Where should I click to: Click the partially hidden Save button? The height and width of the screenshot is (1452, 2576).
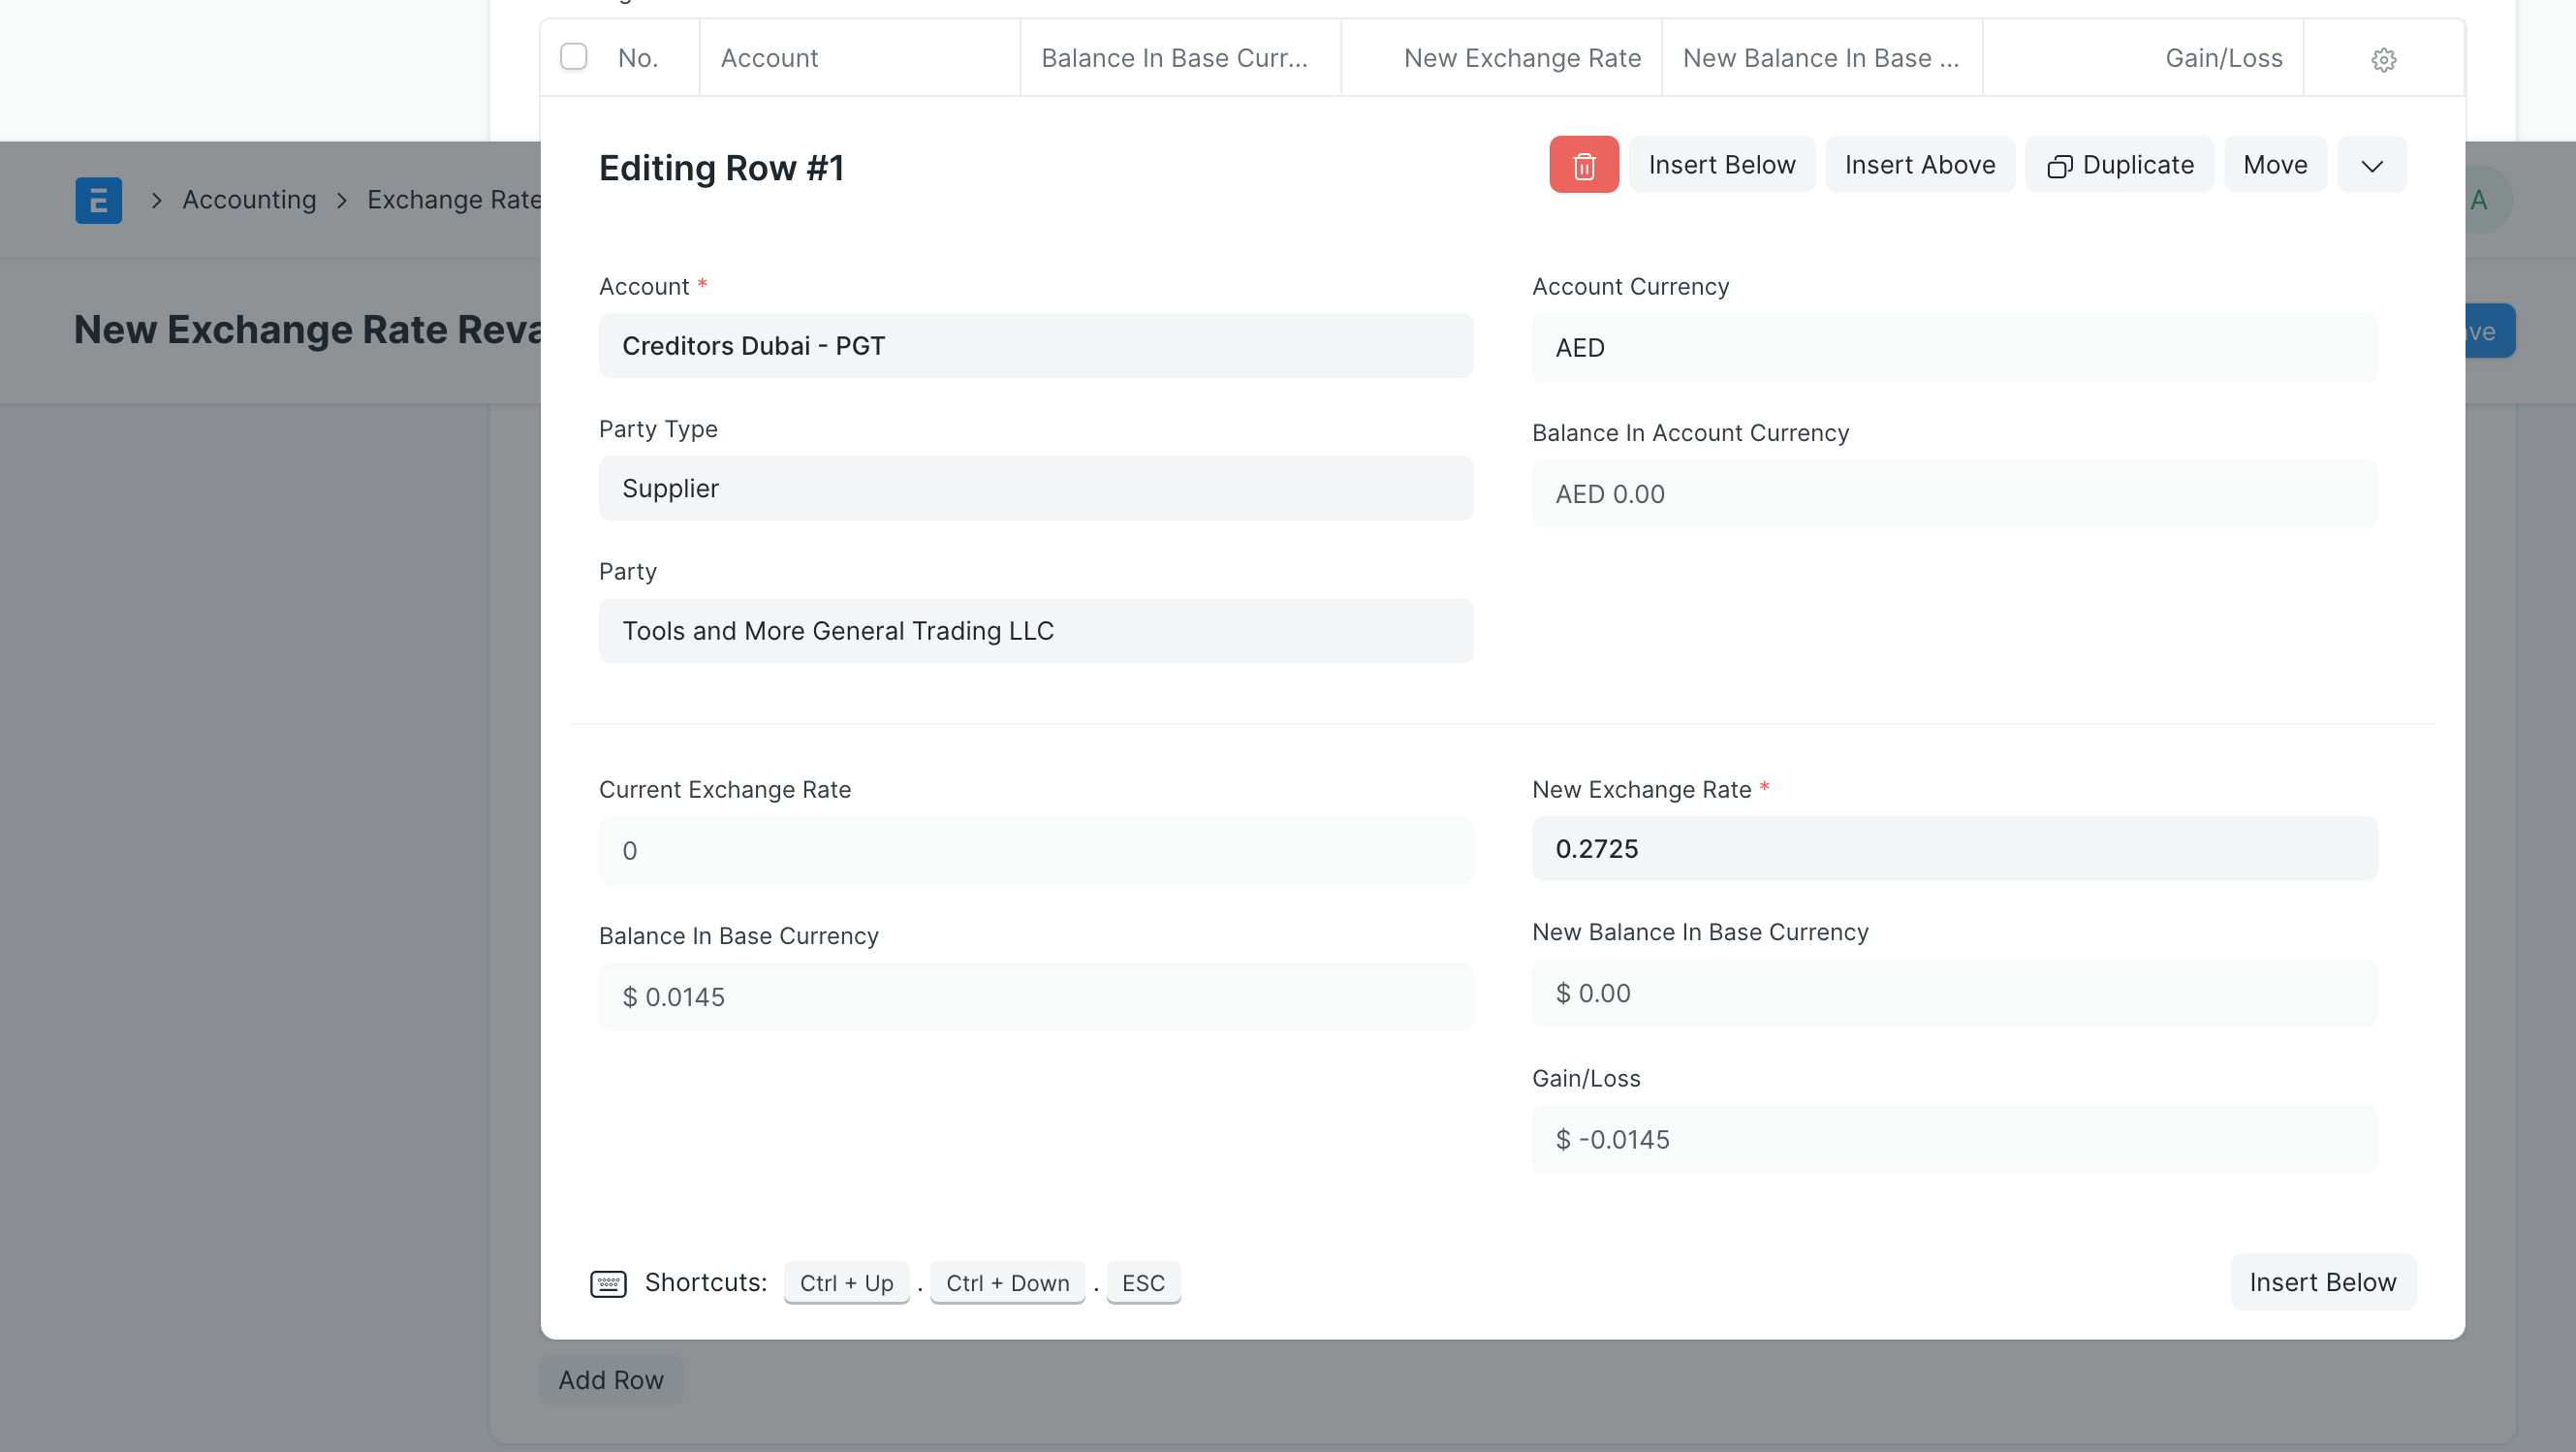(2489, 331)
